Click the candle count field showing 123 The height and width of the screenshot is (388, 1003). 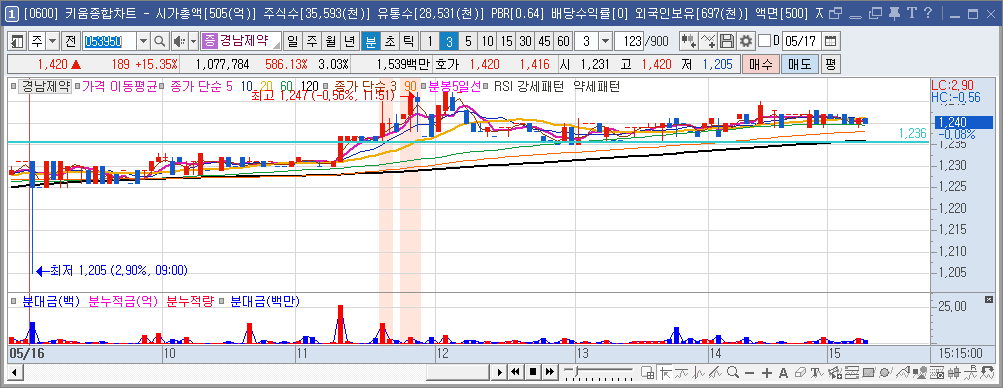coord(629,42)
